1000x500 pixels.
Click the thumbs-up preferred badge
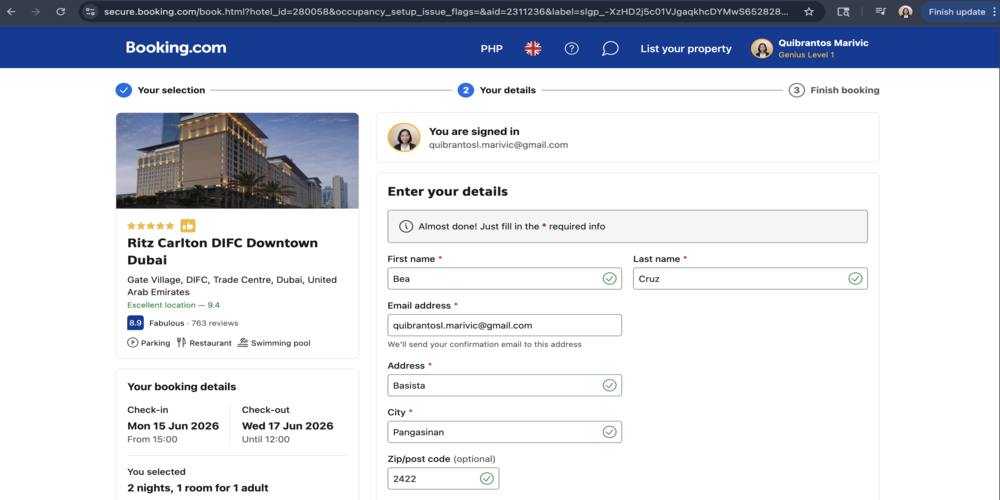pyautogui.click(x=188, y=226)
